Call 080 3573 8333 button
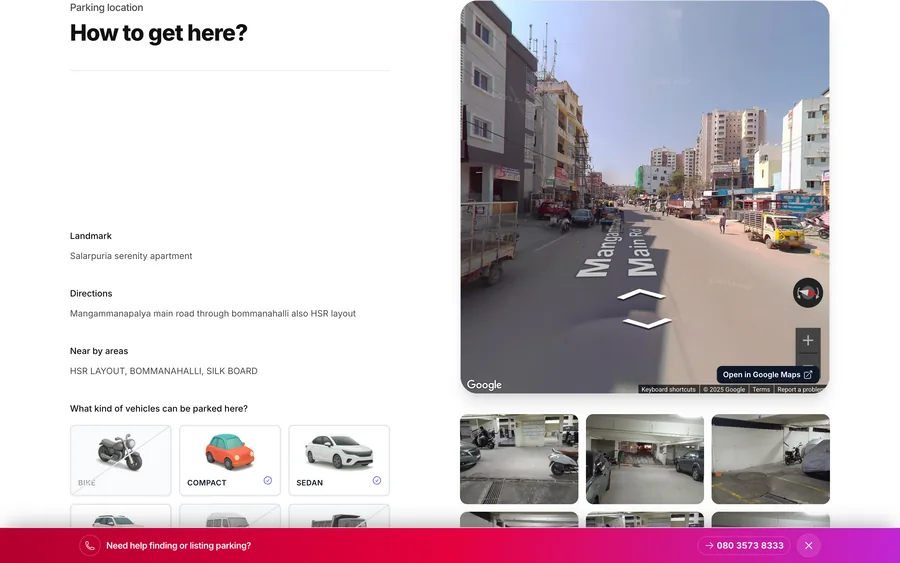Screen dimensions: 900x563 pyautogui.click(x=744, y=546)
